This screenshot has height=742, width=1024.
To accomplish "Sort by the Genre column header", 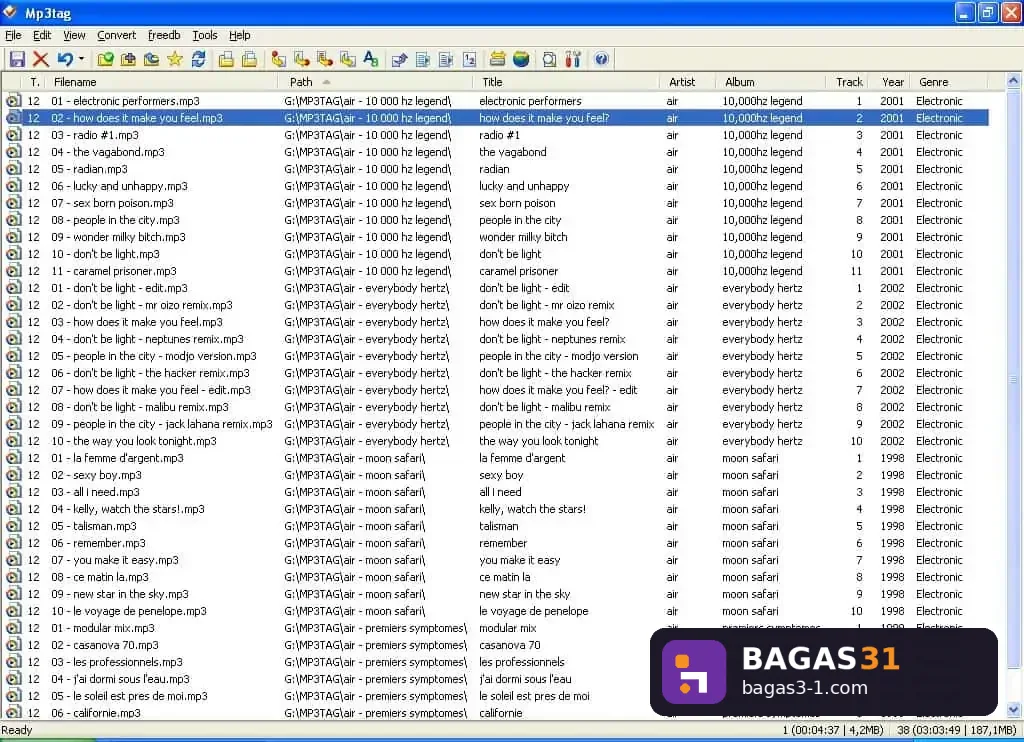I will tap(950, 82).
